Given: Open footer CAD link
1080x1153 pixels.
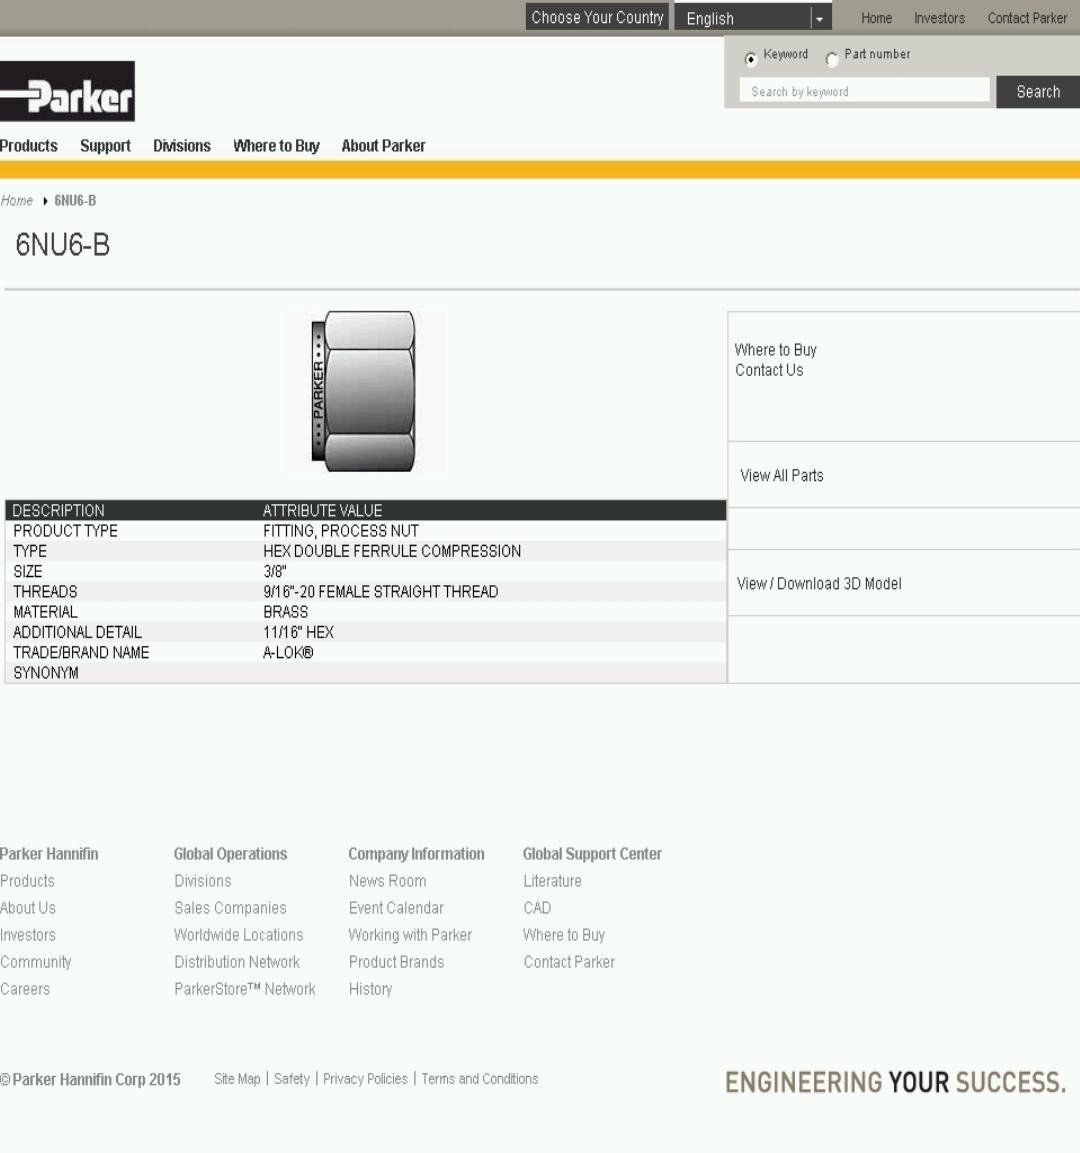Looking at the screenshot, I should click(537, 908).
